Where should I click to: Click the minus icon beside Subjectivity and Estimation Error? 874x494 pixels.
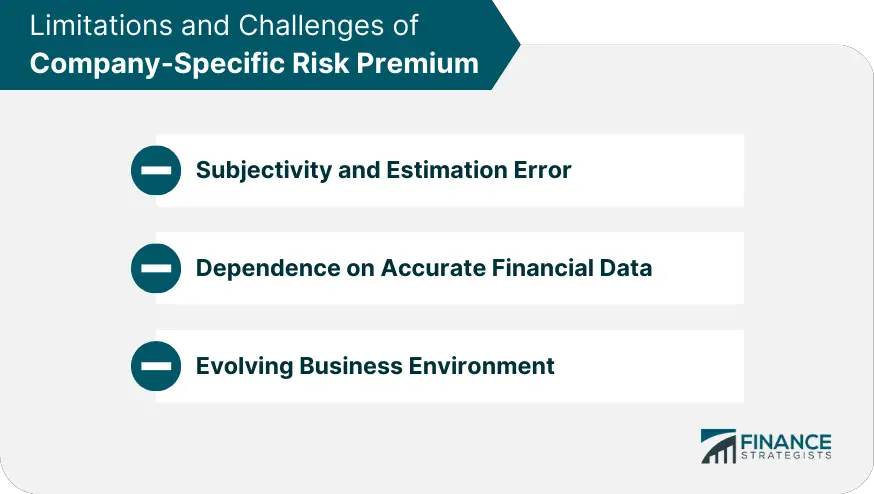pos(156,170)
